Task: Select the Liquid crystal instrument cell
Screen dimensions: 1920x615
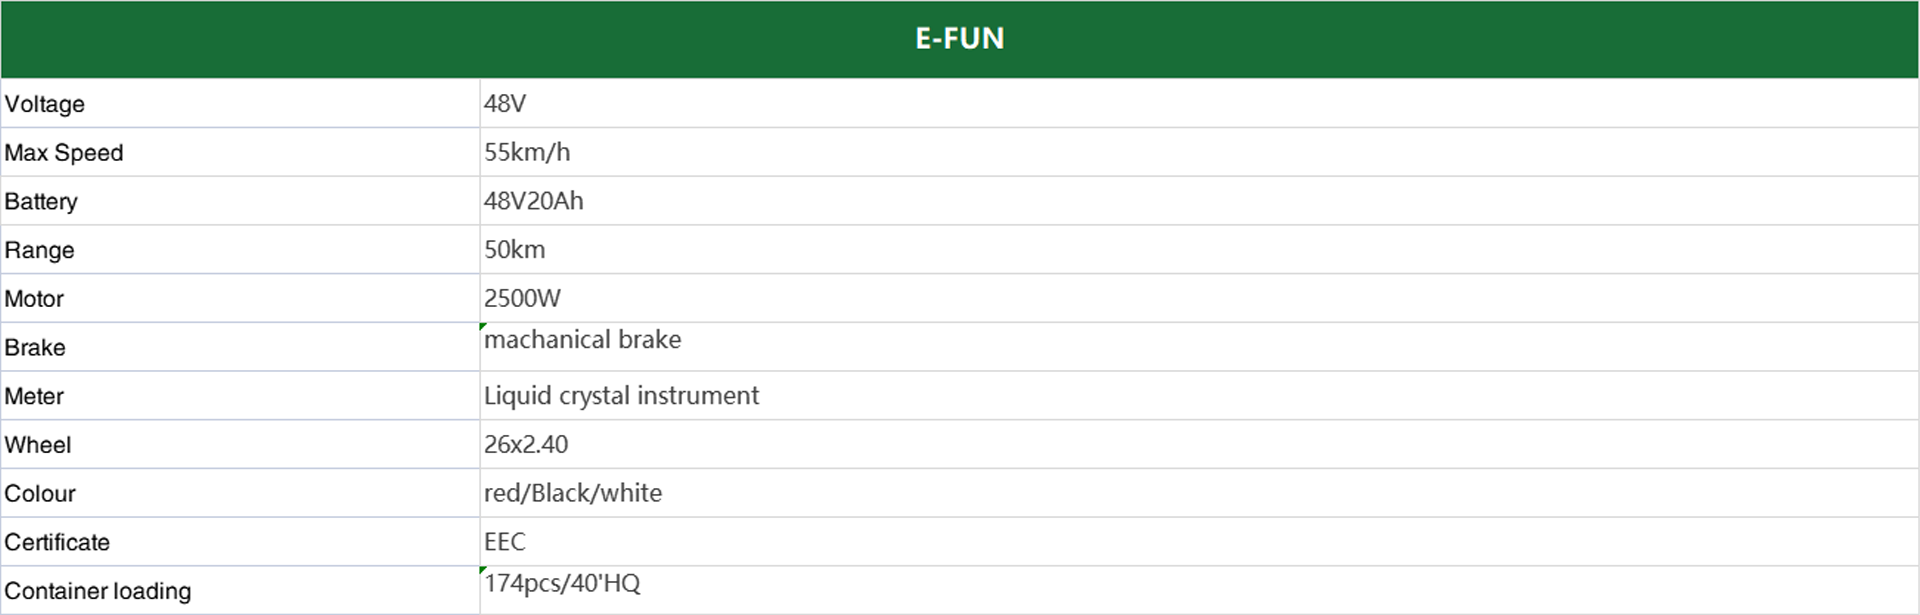Action: 1199,396
